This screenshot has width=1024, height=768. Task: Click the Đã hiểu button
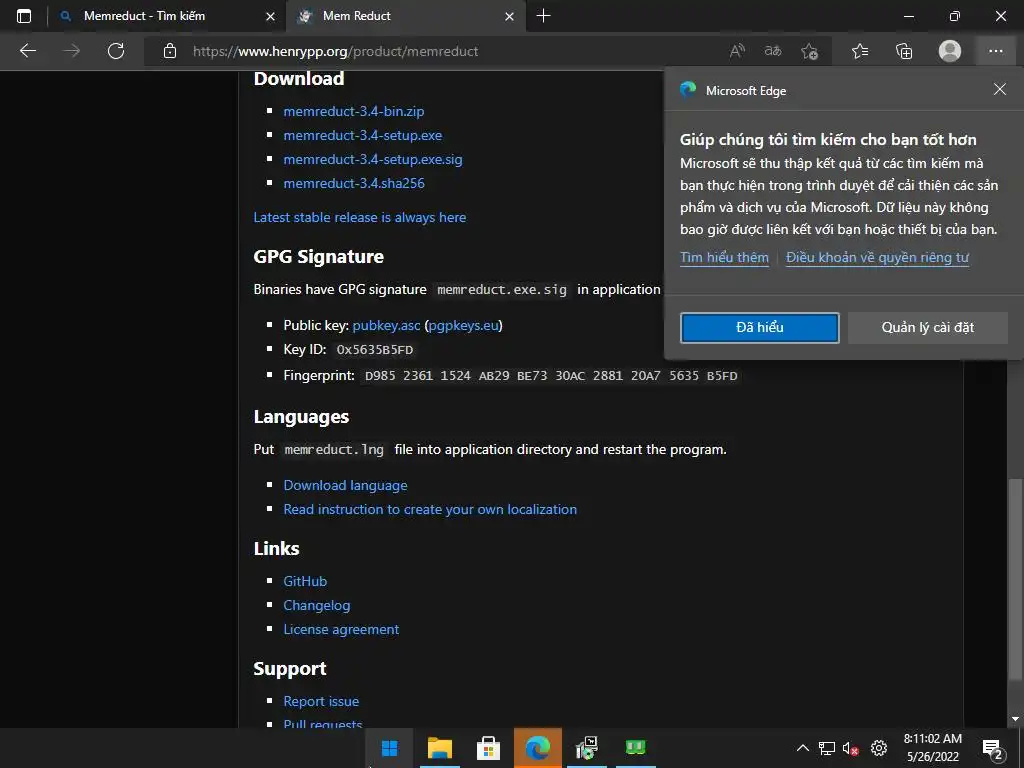760,327
